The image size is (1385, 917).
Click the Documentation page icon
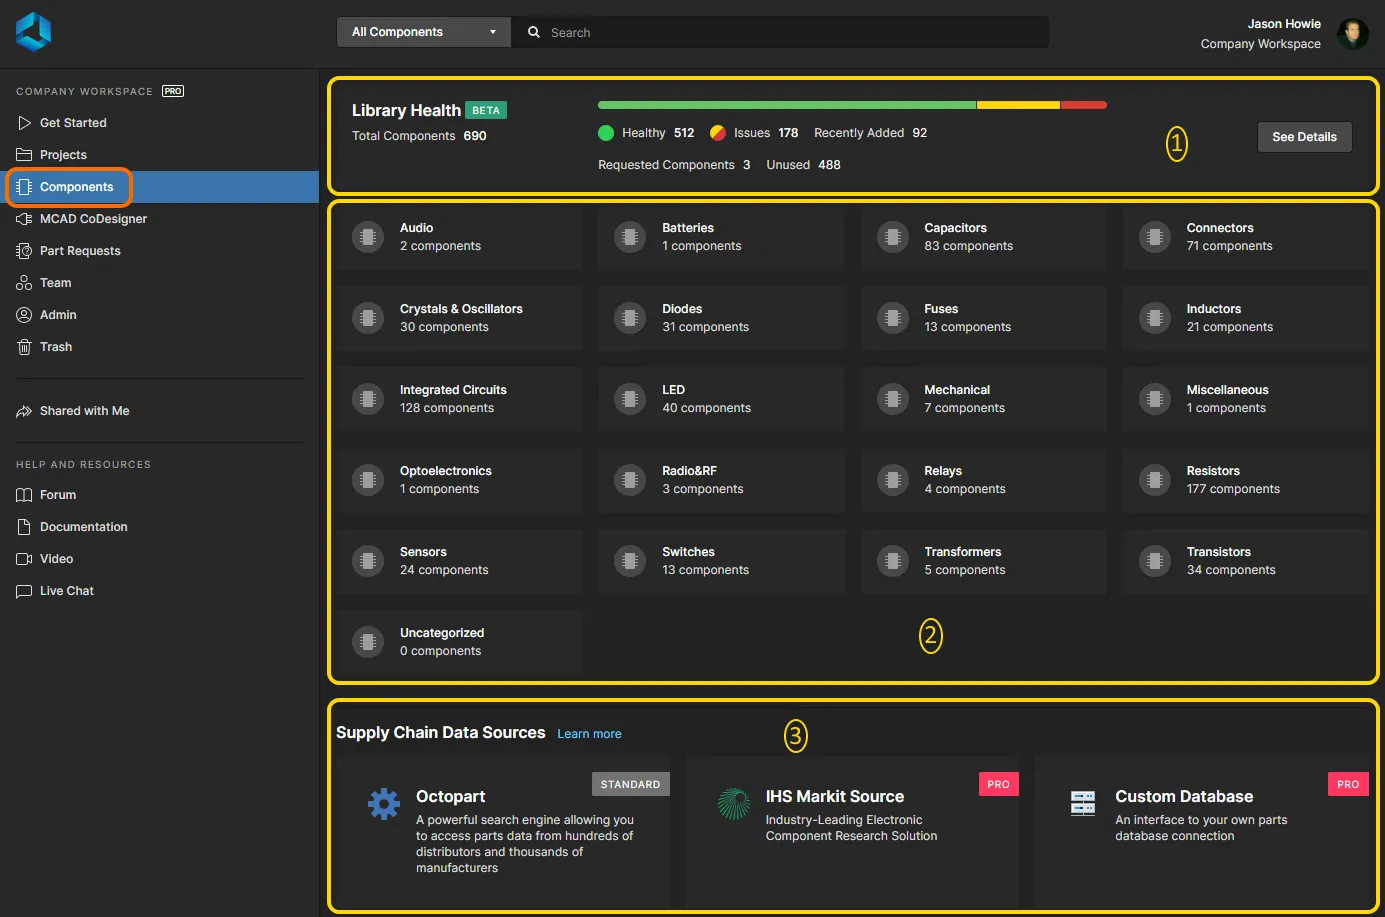(x=24, y=527)
